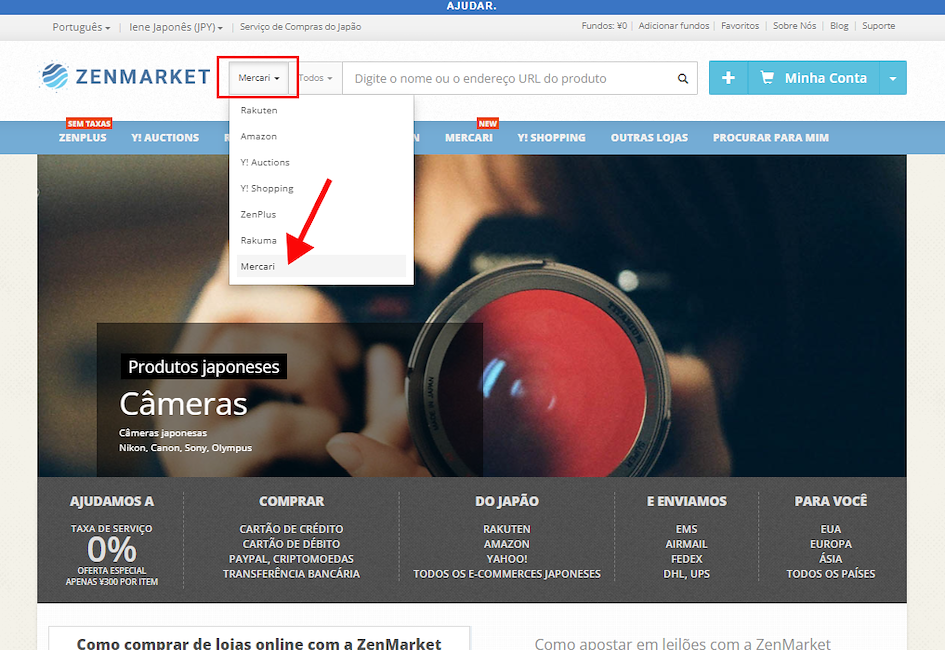Open the PROCURAR PARA MIM navigation tab
This screenshot has width=945, height=650.
(x=771, y=137)
